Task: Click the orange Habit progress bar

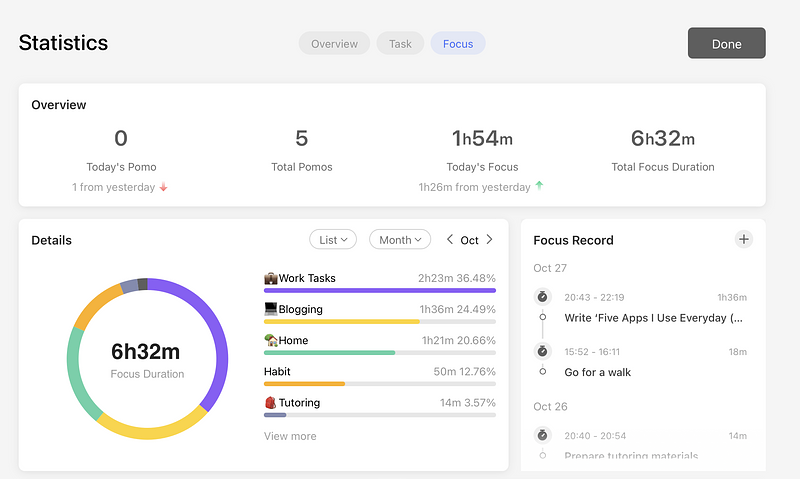Action: [x=304, y=384]
